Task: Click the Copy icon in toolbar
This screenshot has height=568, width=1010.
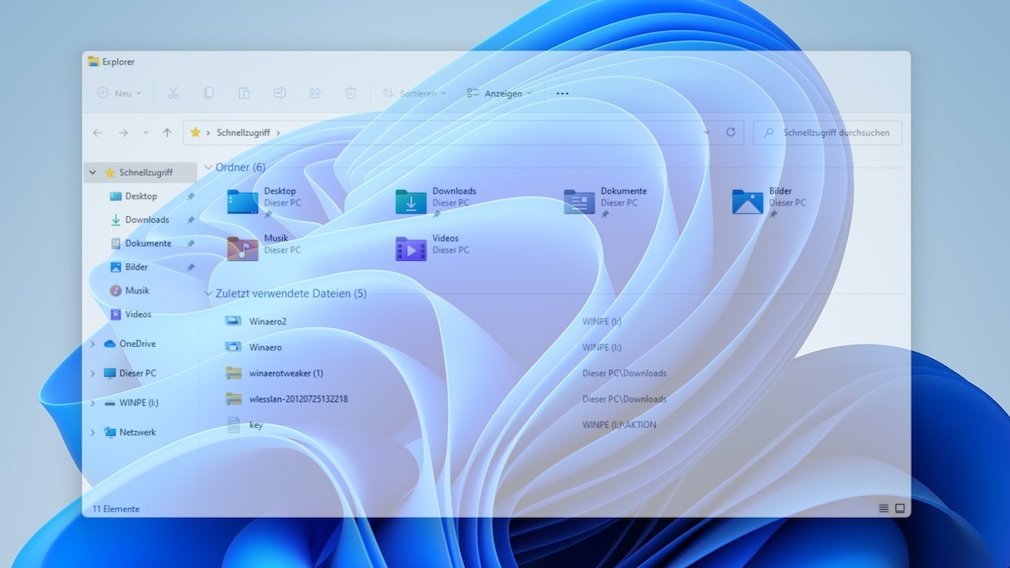Action: pyautogui.click(x=209, y=93)
